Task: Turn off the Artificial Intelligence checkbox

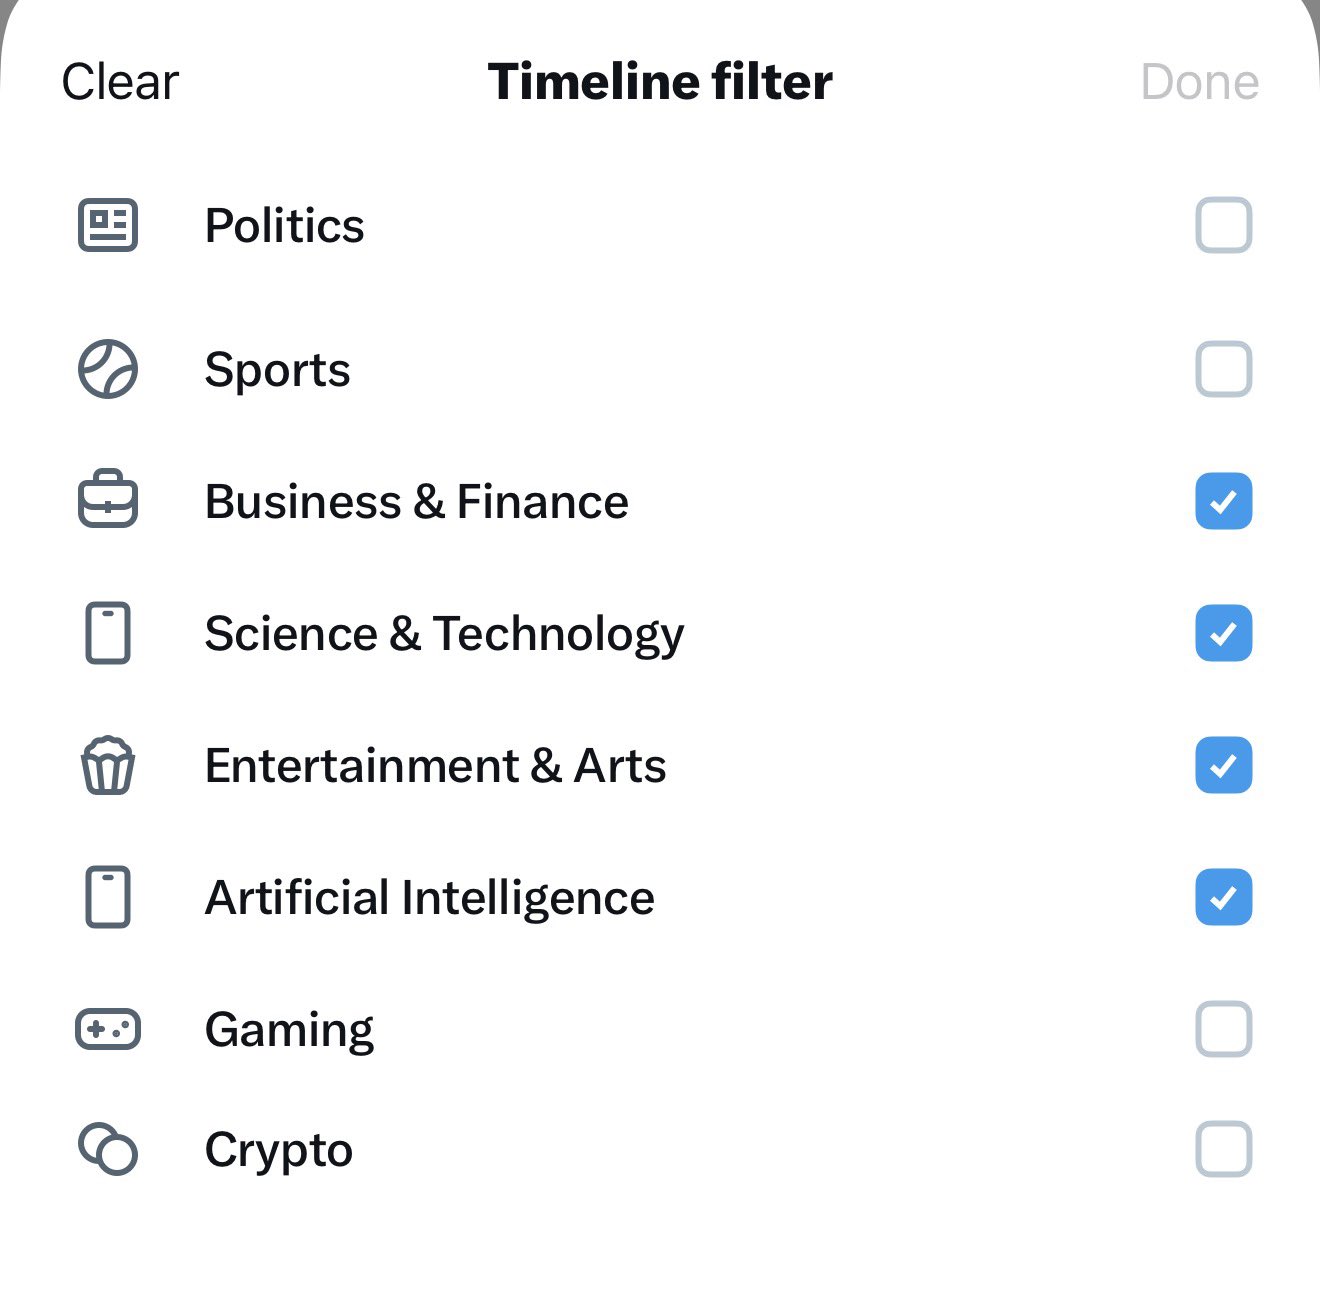Action: point(1223,897)
